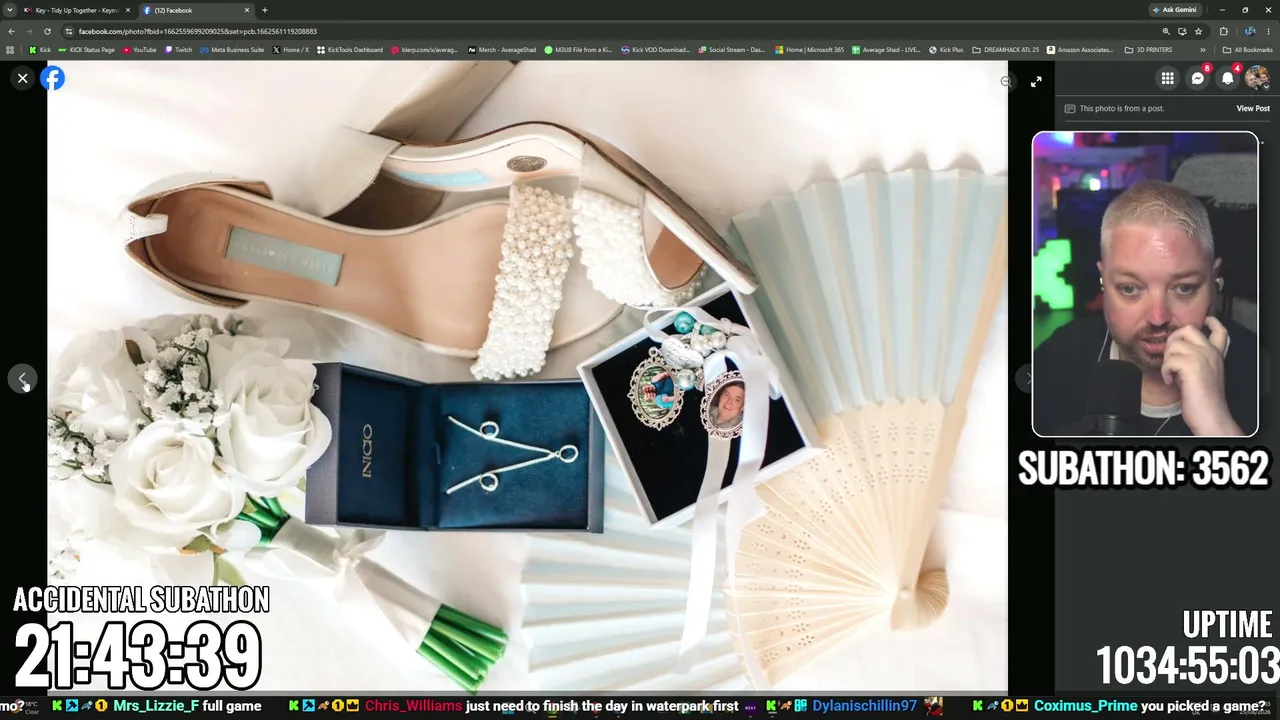Open the Home | Microsoft 365 bookmark

point(809,50)
